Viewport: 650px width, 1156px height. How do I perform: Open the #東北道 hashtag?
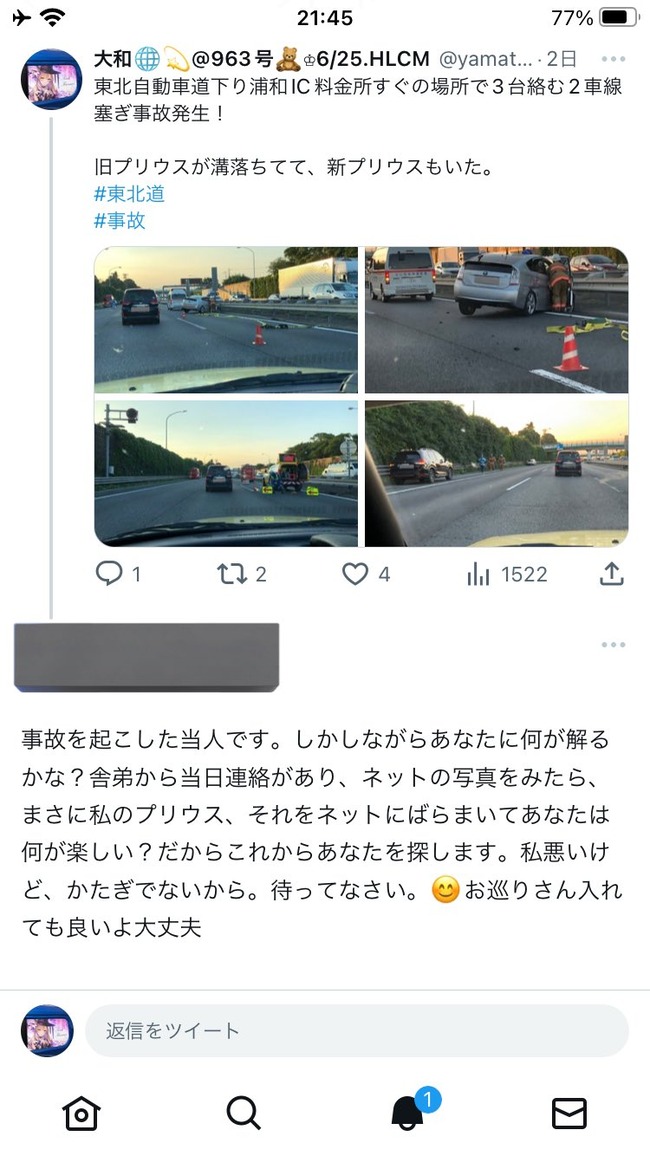129,194
